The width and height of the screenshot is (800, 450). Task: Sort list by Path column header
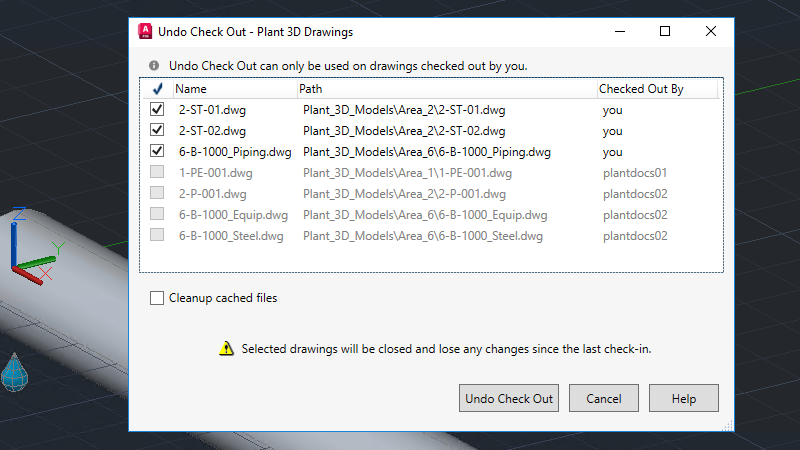pyautogui.click(x=446, y=89)
